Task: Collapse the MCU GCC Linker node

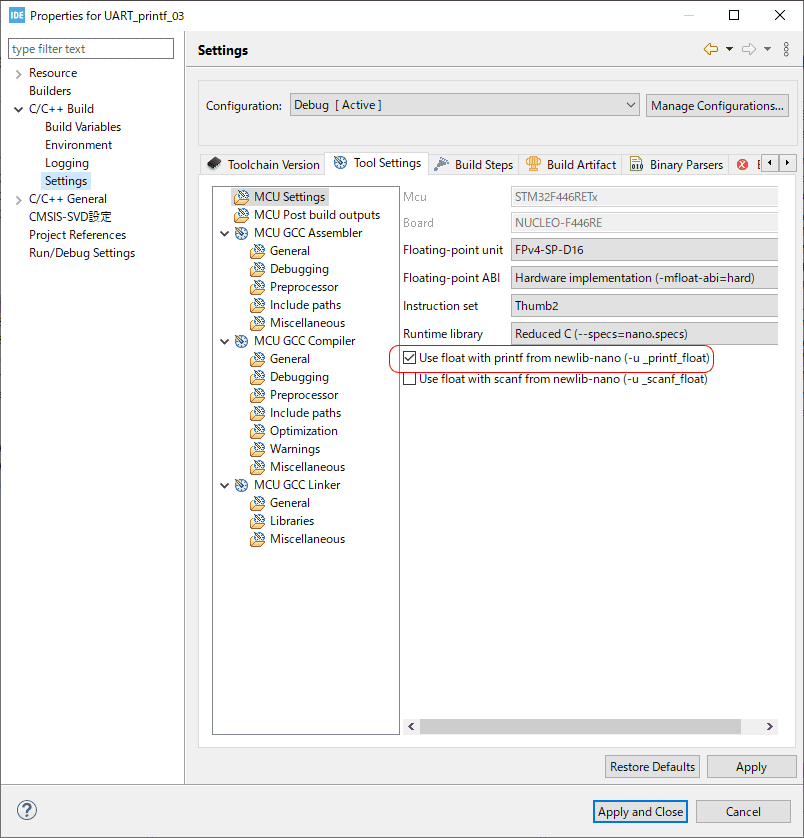Action: [x=225, y=485]
